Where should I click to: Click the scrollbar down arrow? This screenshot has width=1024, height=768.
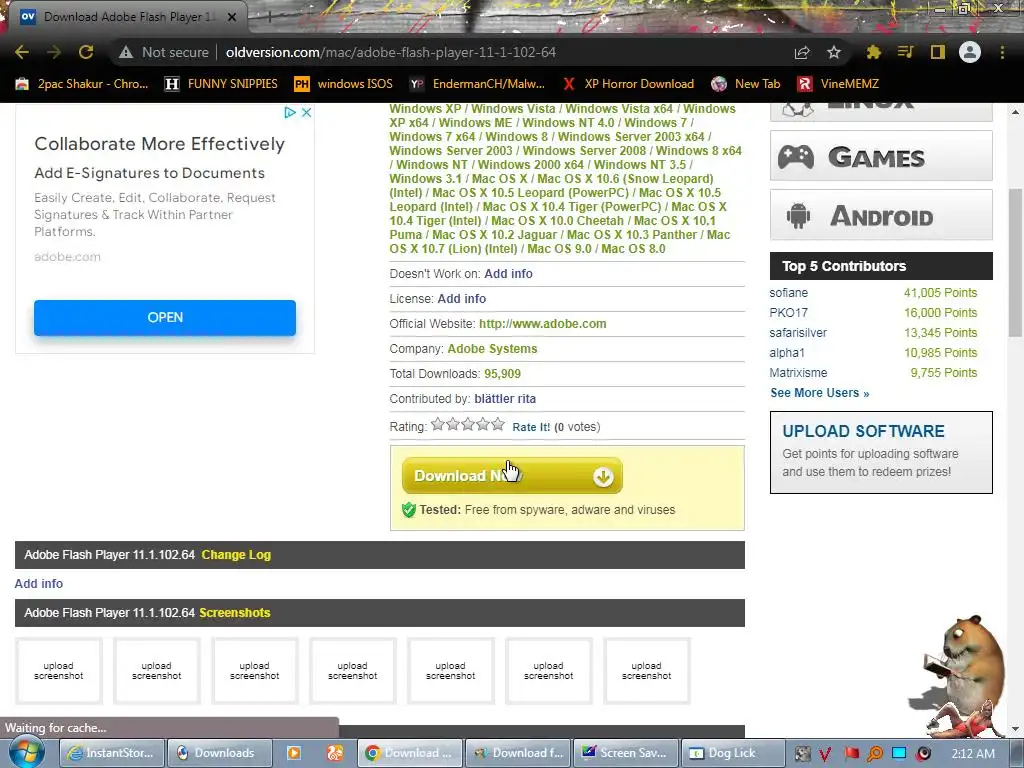click(1016, 729)
